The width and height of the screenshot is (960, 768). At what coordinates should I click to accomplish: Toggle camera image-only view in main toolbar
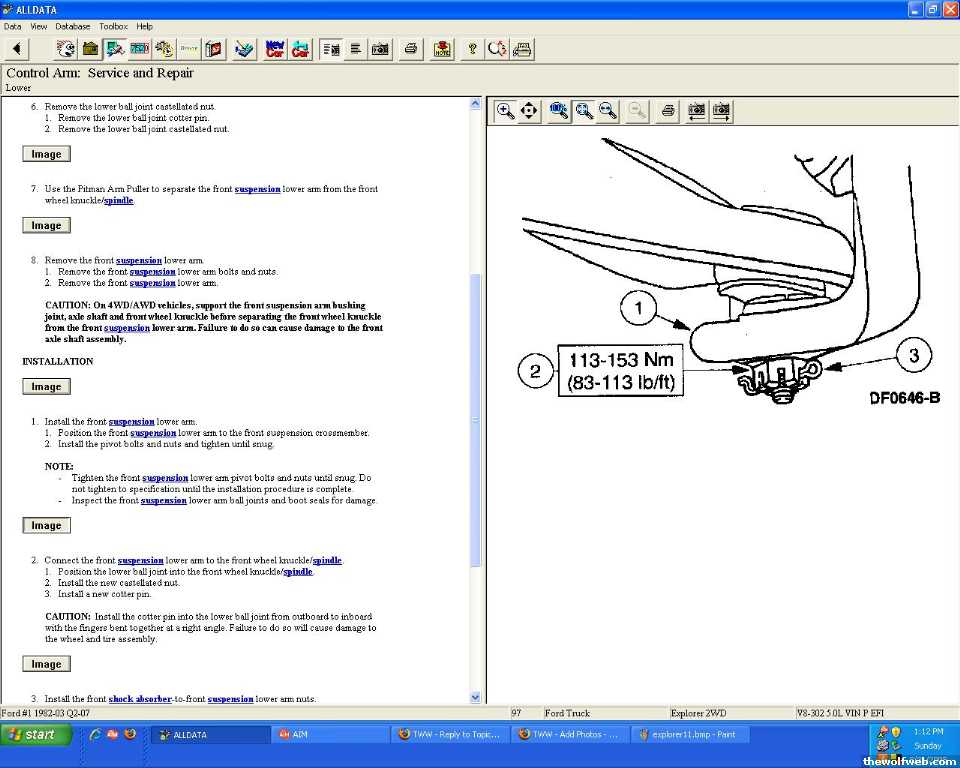click(380, 48)
